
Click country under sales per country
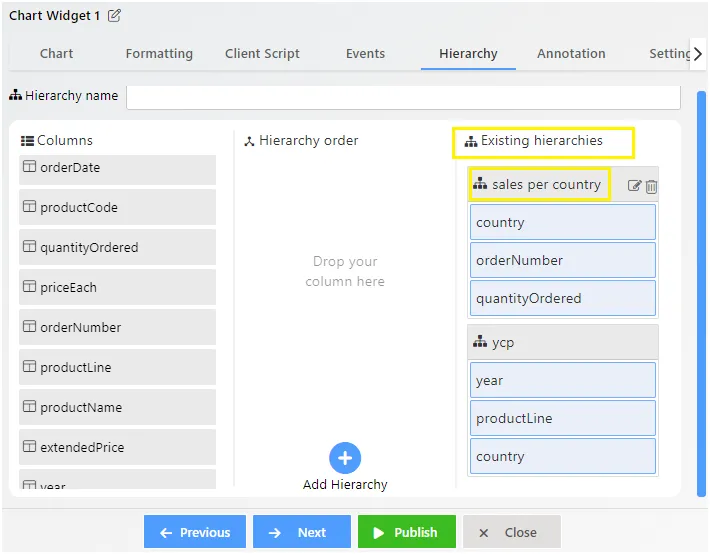(x=563, y=222)
